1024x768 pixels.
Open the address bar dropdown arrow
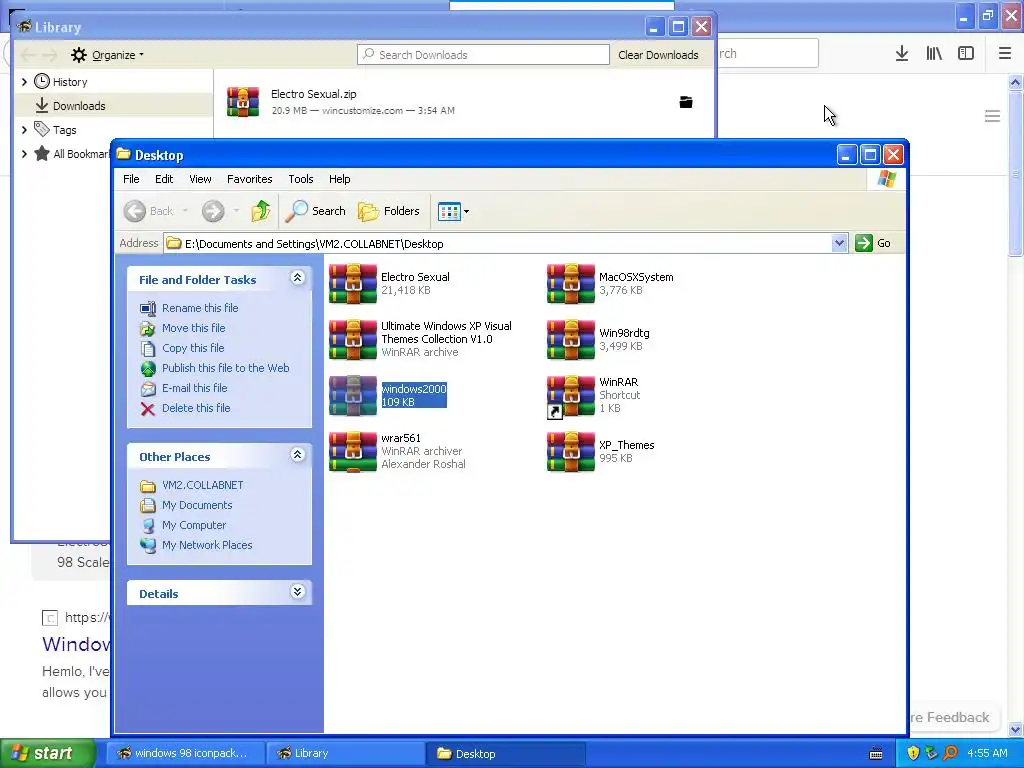[x=839, y=244]
